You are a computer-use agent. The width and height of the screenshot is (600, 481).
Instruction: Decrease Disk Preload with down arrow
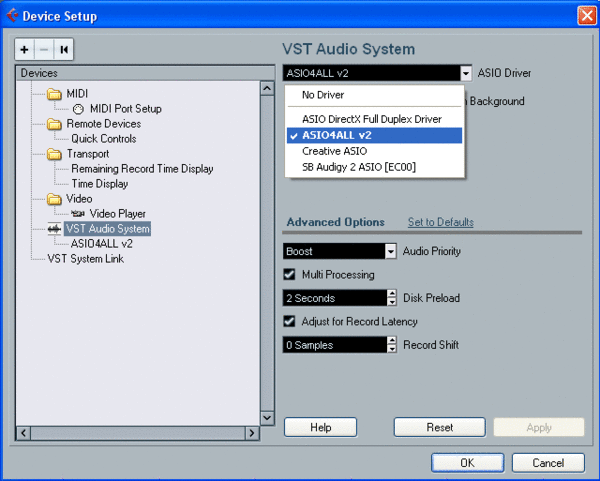tap(392, 302)
